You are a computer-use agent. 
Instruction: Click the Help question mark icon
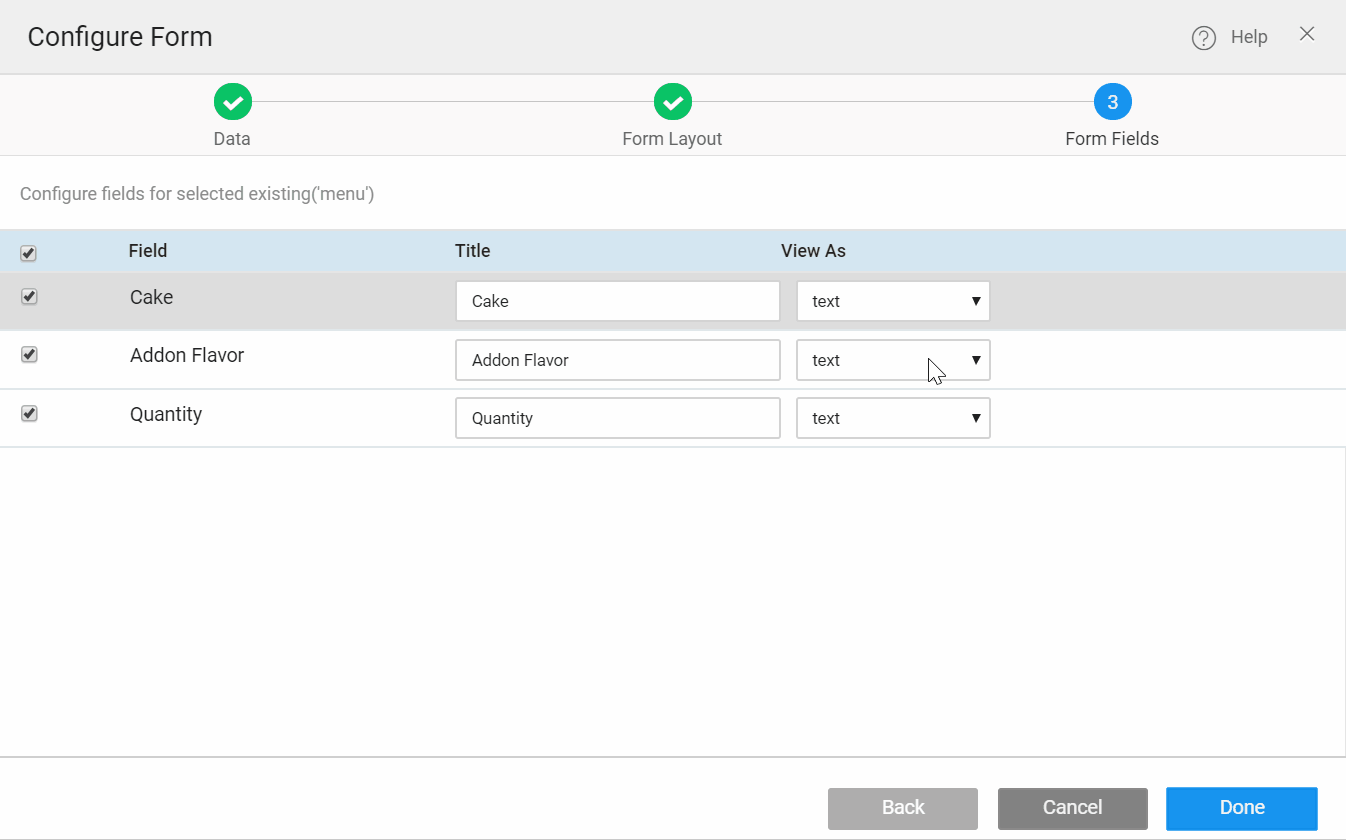pyautogui.click(x=1203, y=38)
